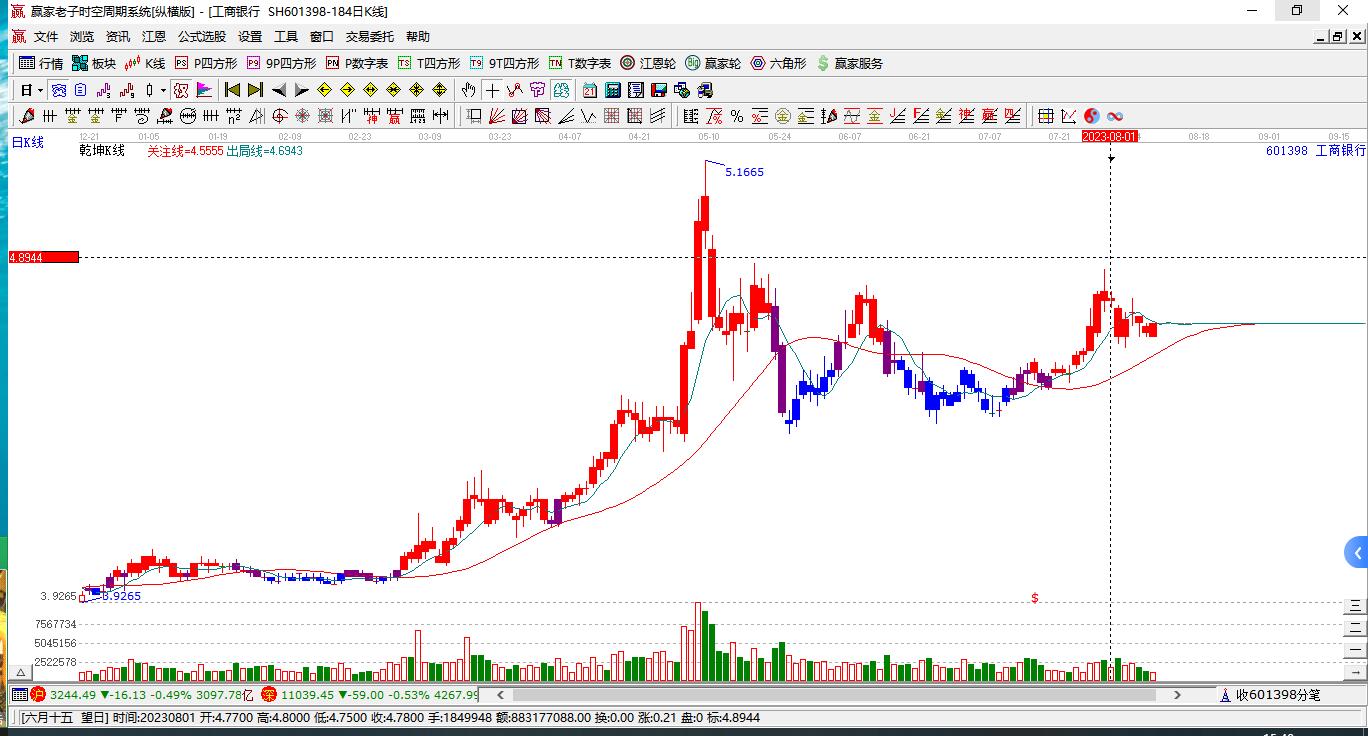Open the 9T四方形 tool
This screenshot has width=1368, height=736.
coord(504,63)
